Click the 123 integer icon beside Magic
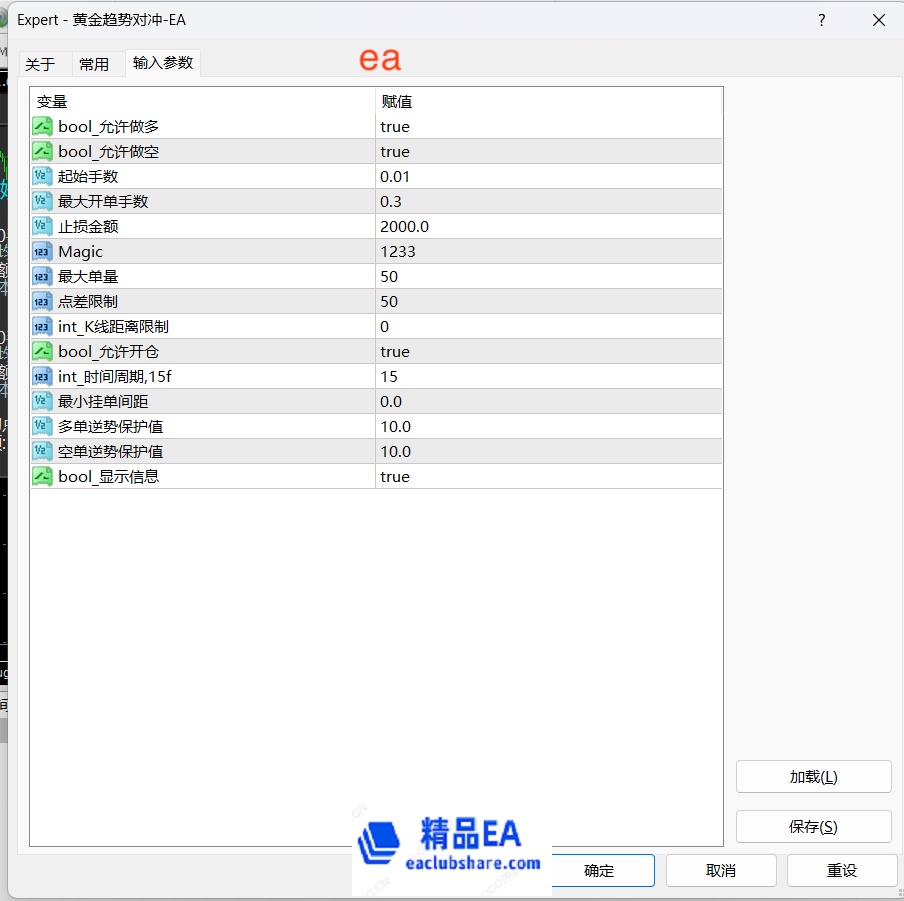Viewport: 904px width, 901px height. [42, 251]
